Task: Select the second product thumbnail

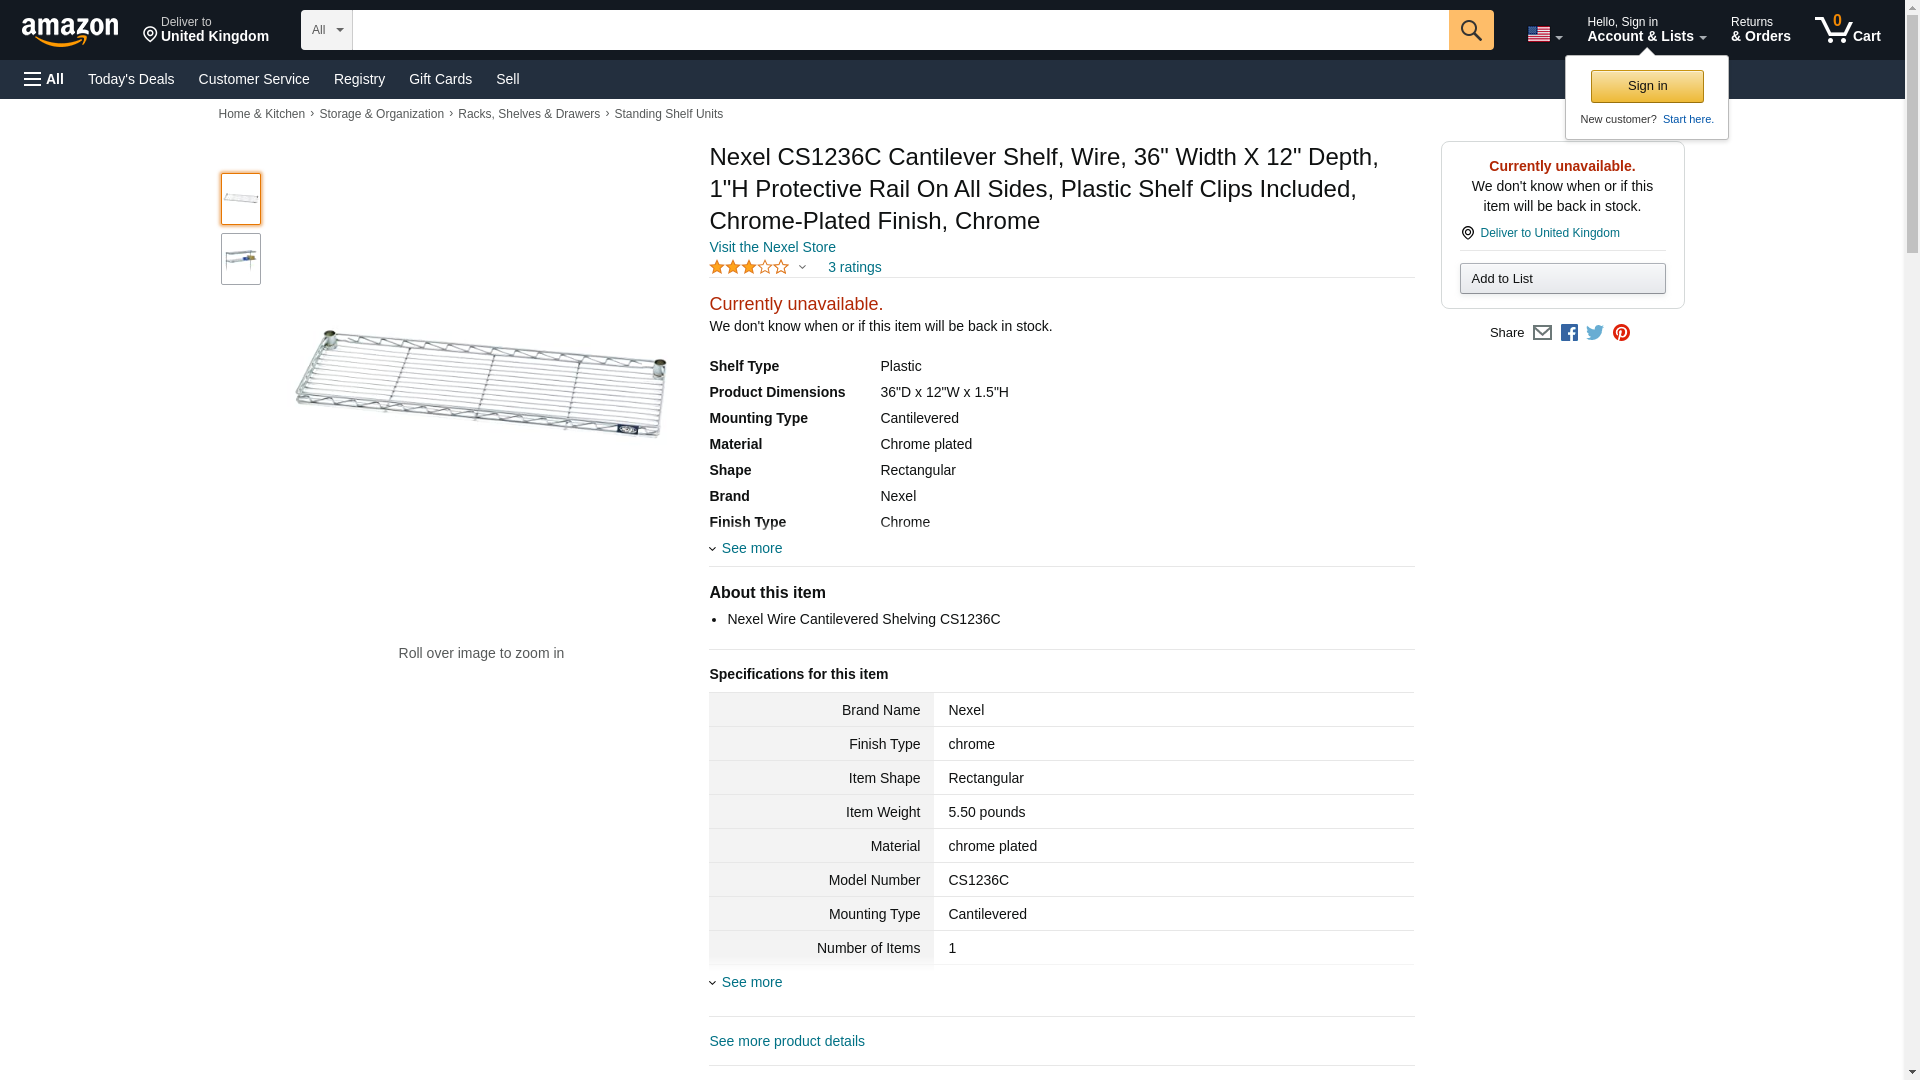Action: pos(241,259)
